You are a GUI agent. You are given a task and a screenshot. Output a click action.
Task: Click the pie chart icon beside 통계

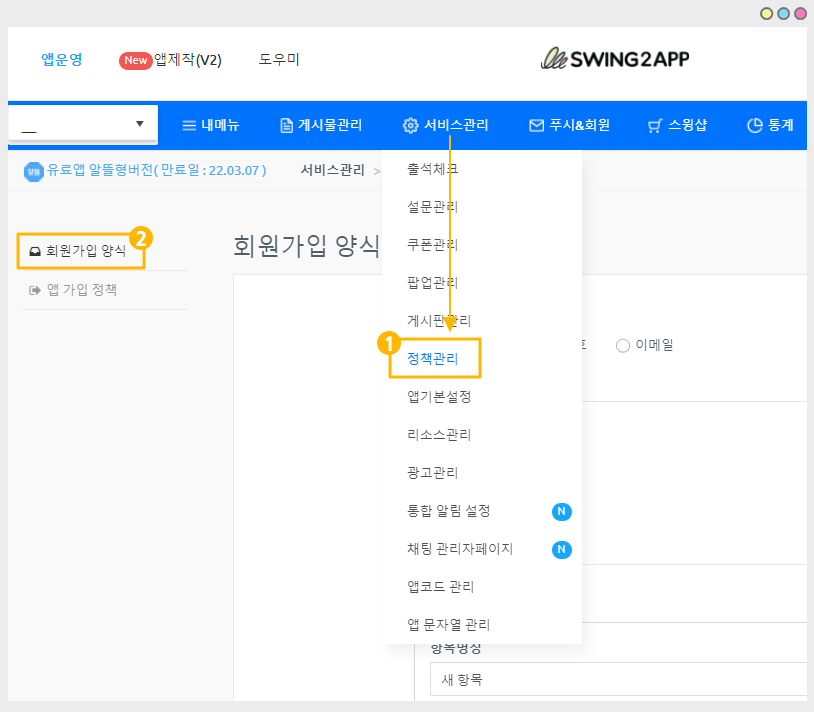point(755,126)
